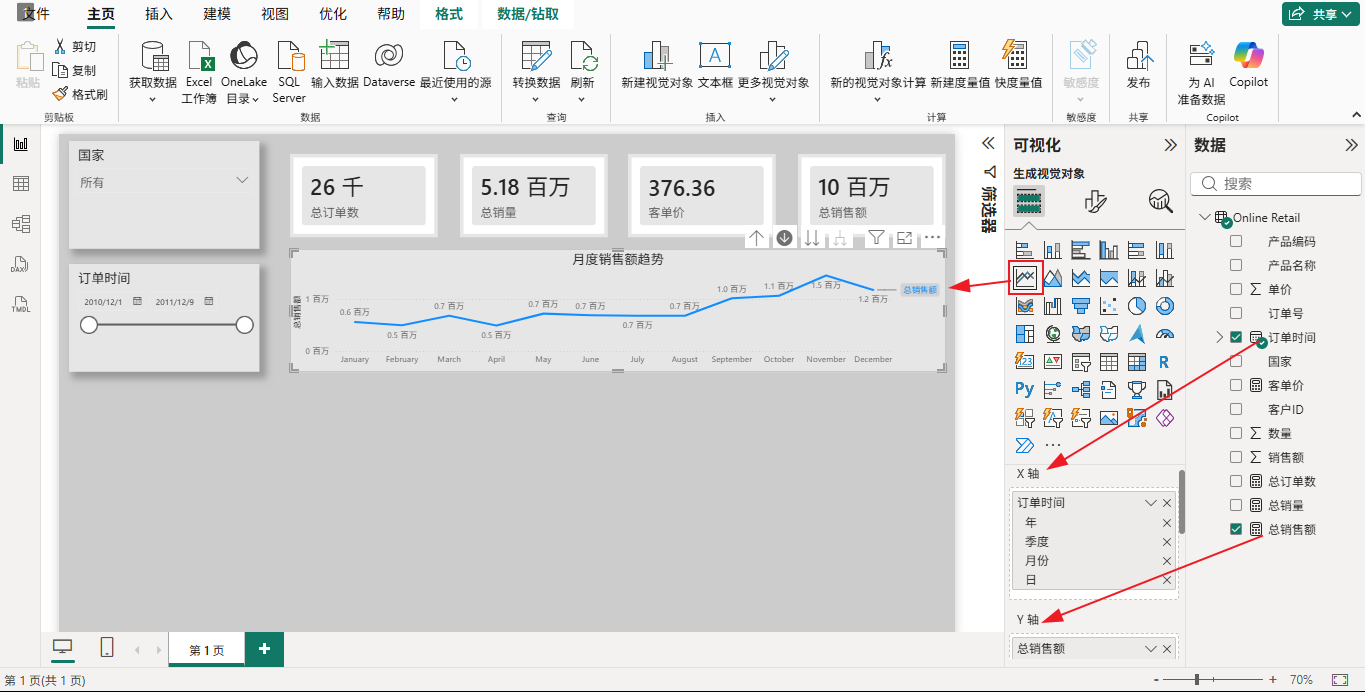Viewport: 1365px width, 692px height.
Task: Select the area chart visual icon
Action: (x=1053, y=277)
